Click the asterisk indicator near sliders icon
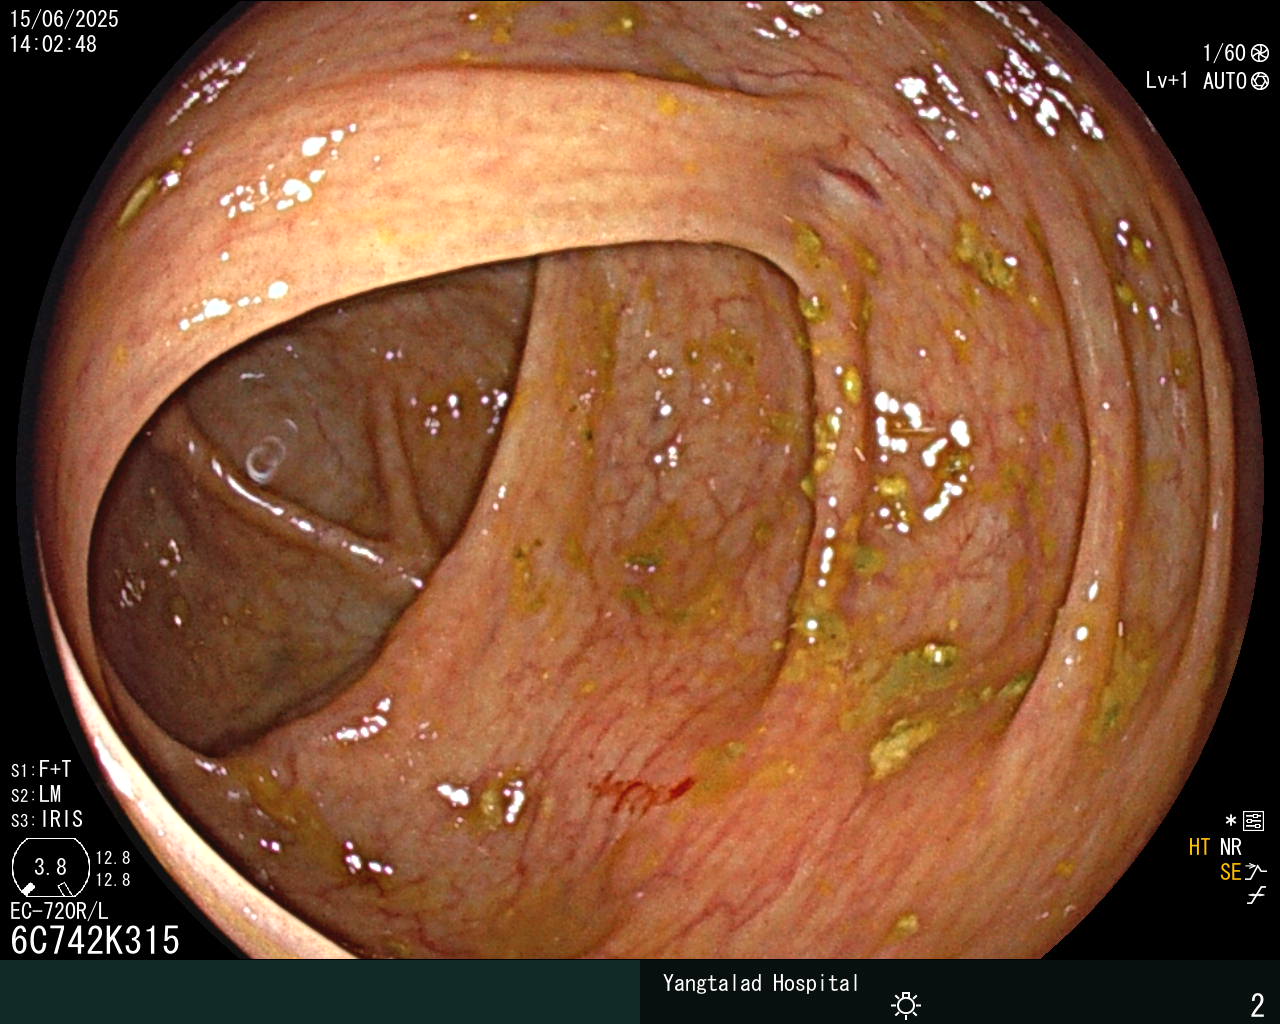The height and width of the screenshot is (1024, 1280). coord(1231,821)
